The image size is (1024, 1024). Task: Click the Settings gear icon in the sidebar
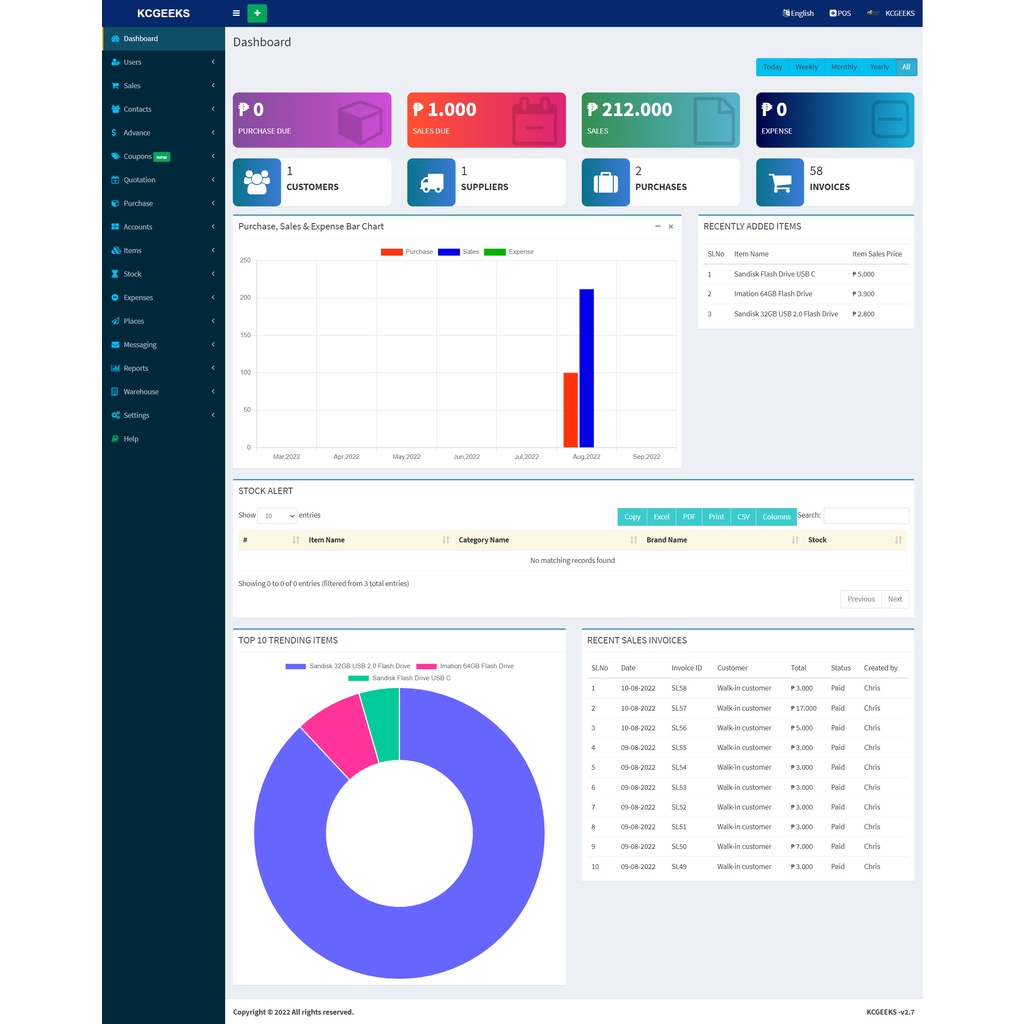tap(117, 415)
